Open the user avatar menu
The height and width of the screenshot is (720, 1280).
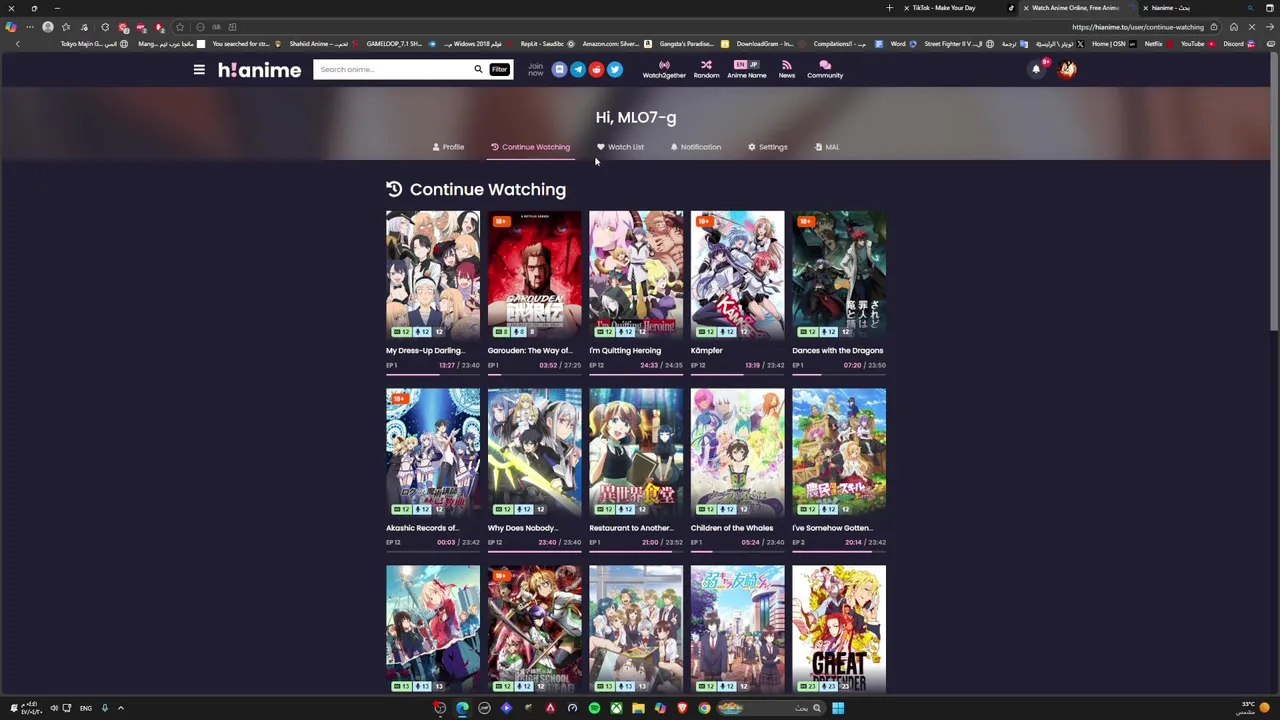(1068, 69)
